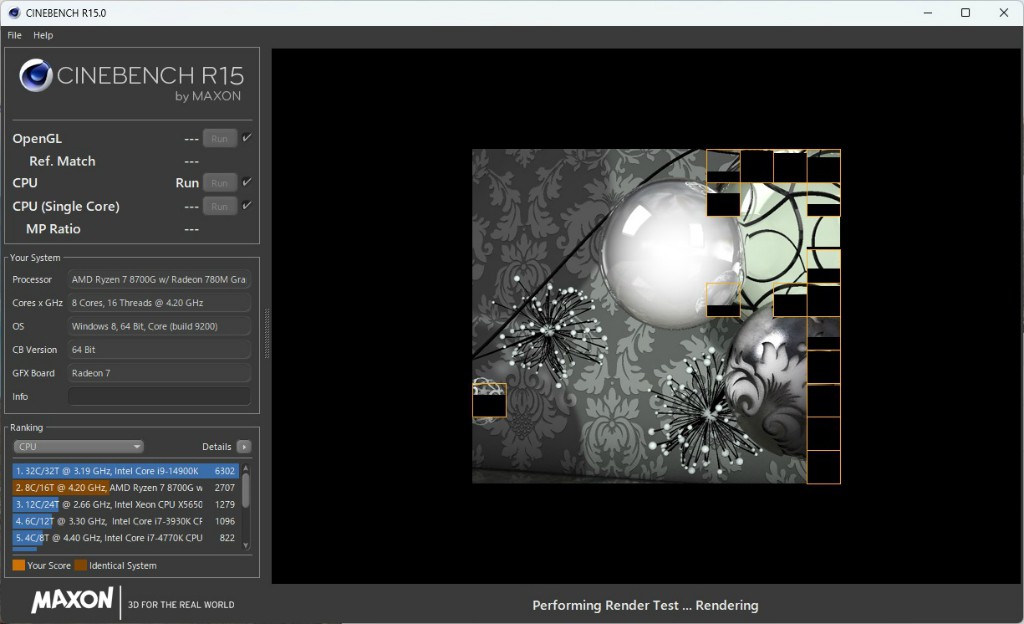
Task: Click the scroll up arrow in ranking list
Action: point(245,467)
